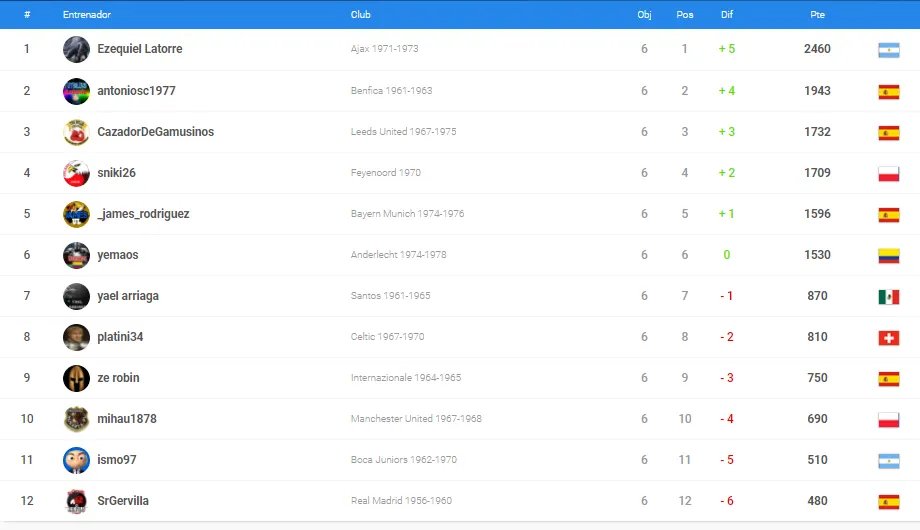Click club text 'Santos 1961-1965'
This screenshot has height=530, width=920.
click(x=390, y=296)
